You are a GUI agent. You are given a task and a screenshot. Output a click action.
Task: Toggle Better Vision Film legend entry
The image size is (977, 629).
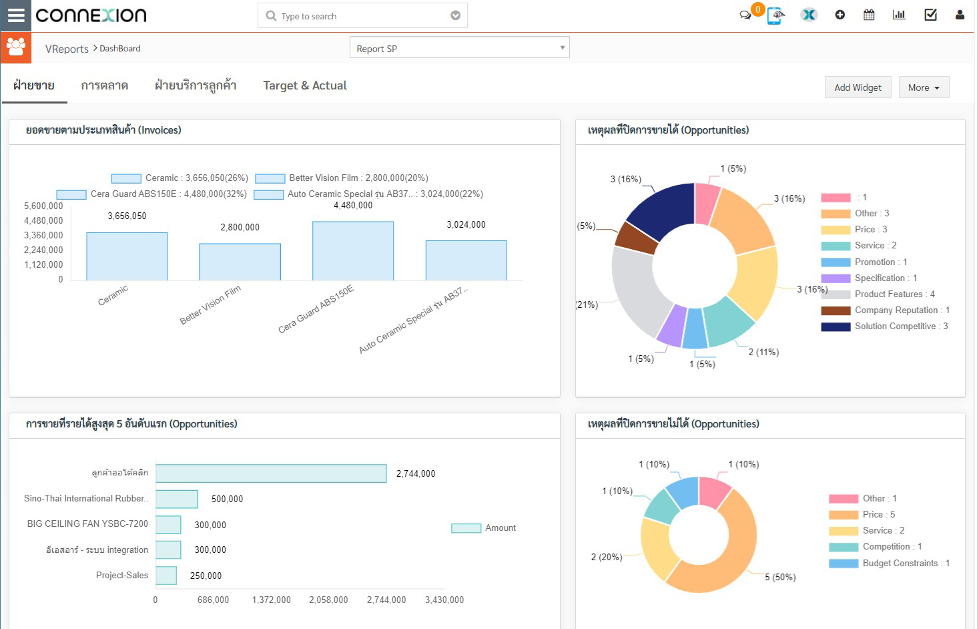point(270,178)
